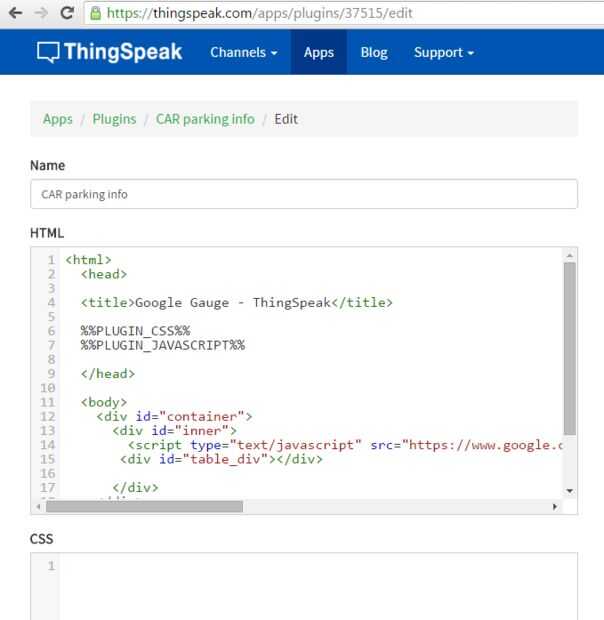Focus the Name text field
The width and height of the screenshot is (604, 620).
(x=304, y=194)
